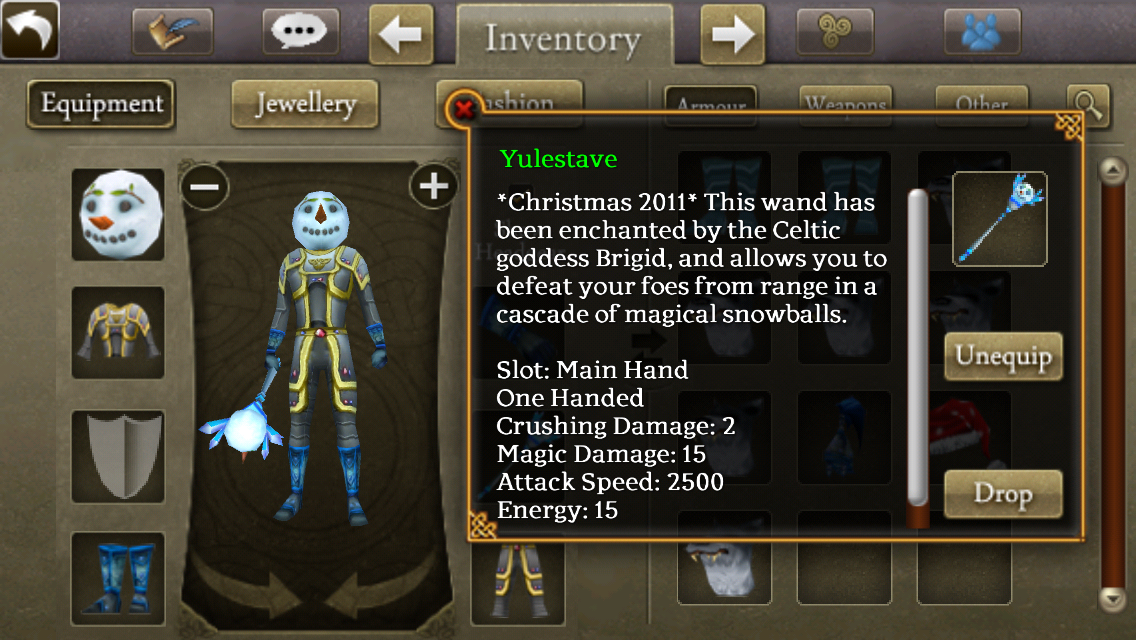
Task: Open the chat speech bubble icon
Action: 300,31
